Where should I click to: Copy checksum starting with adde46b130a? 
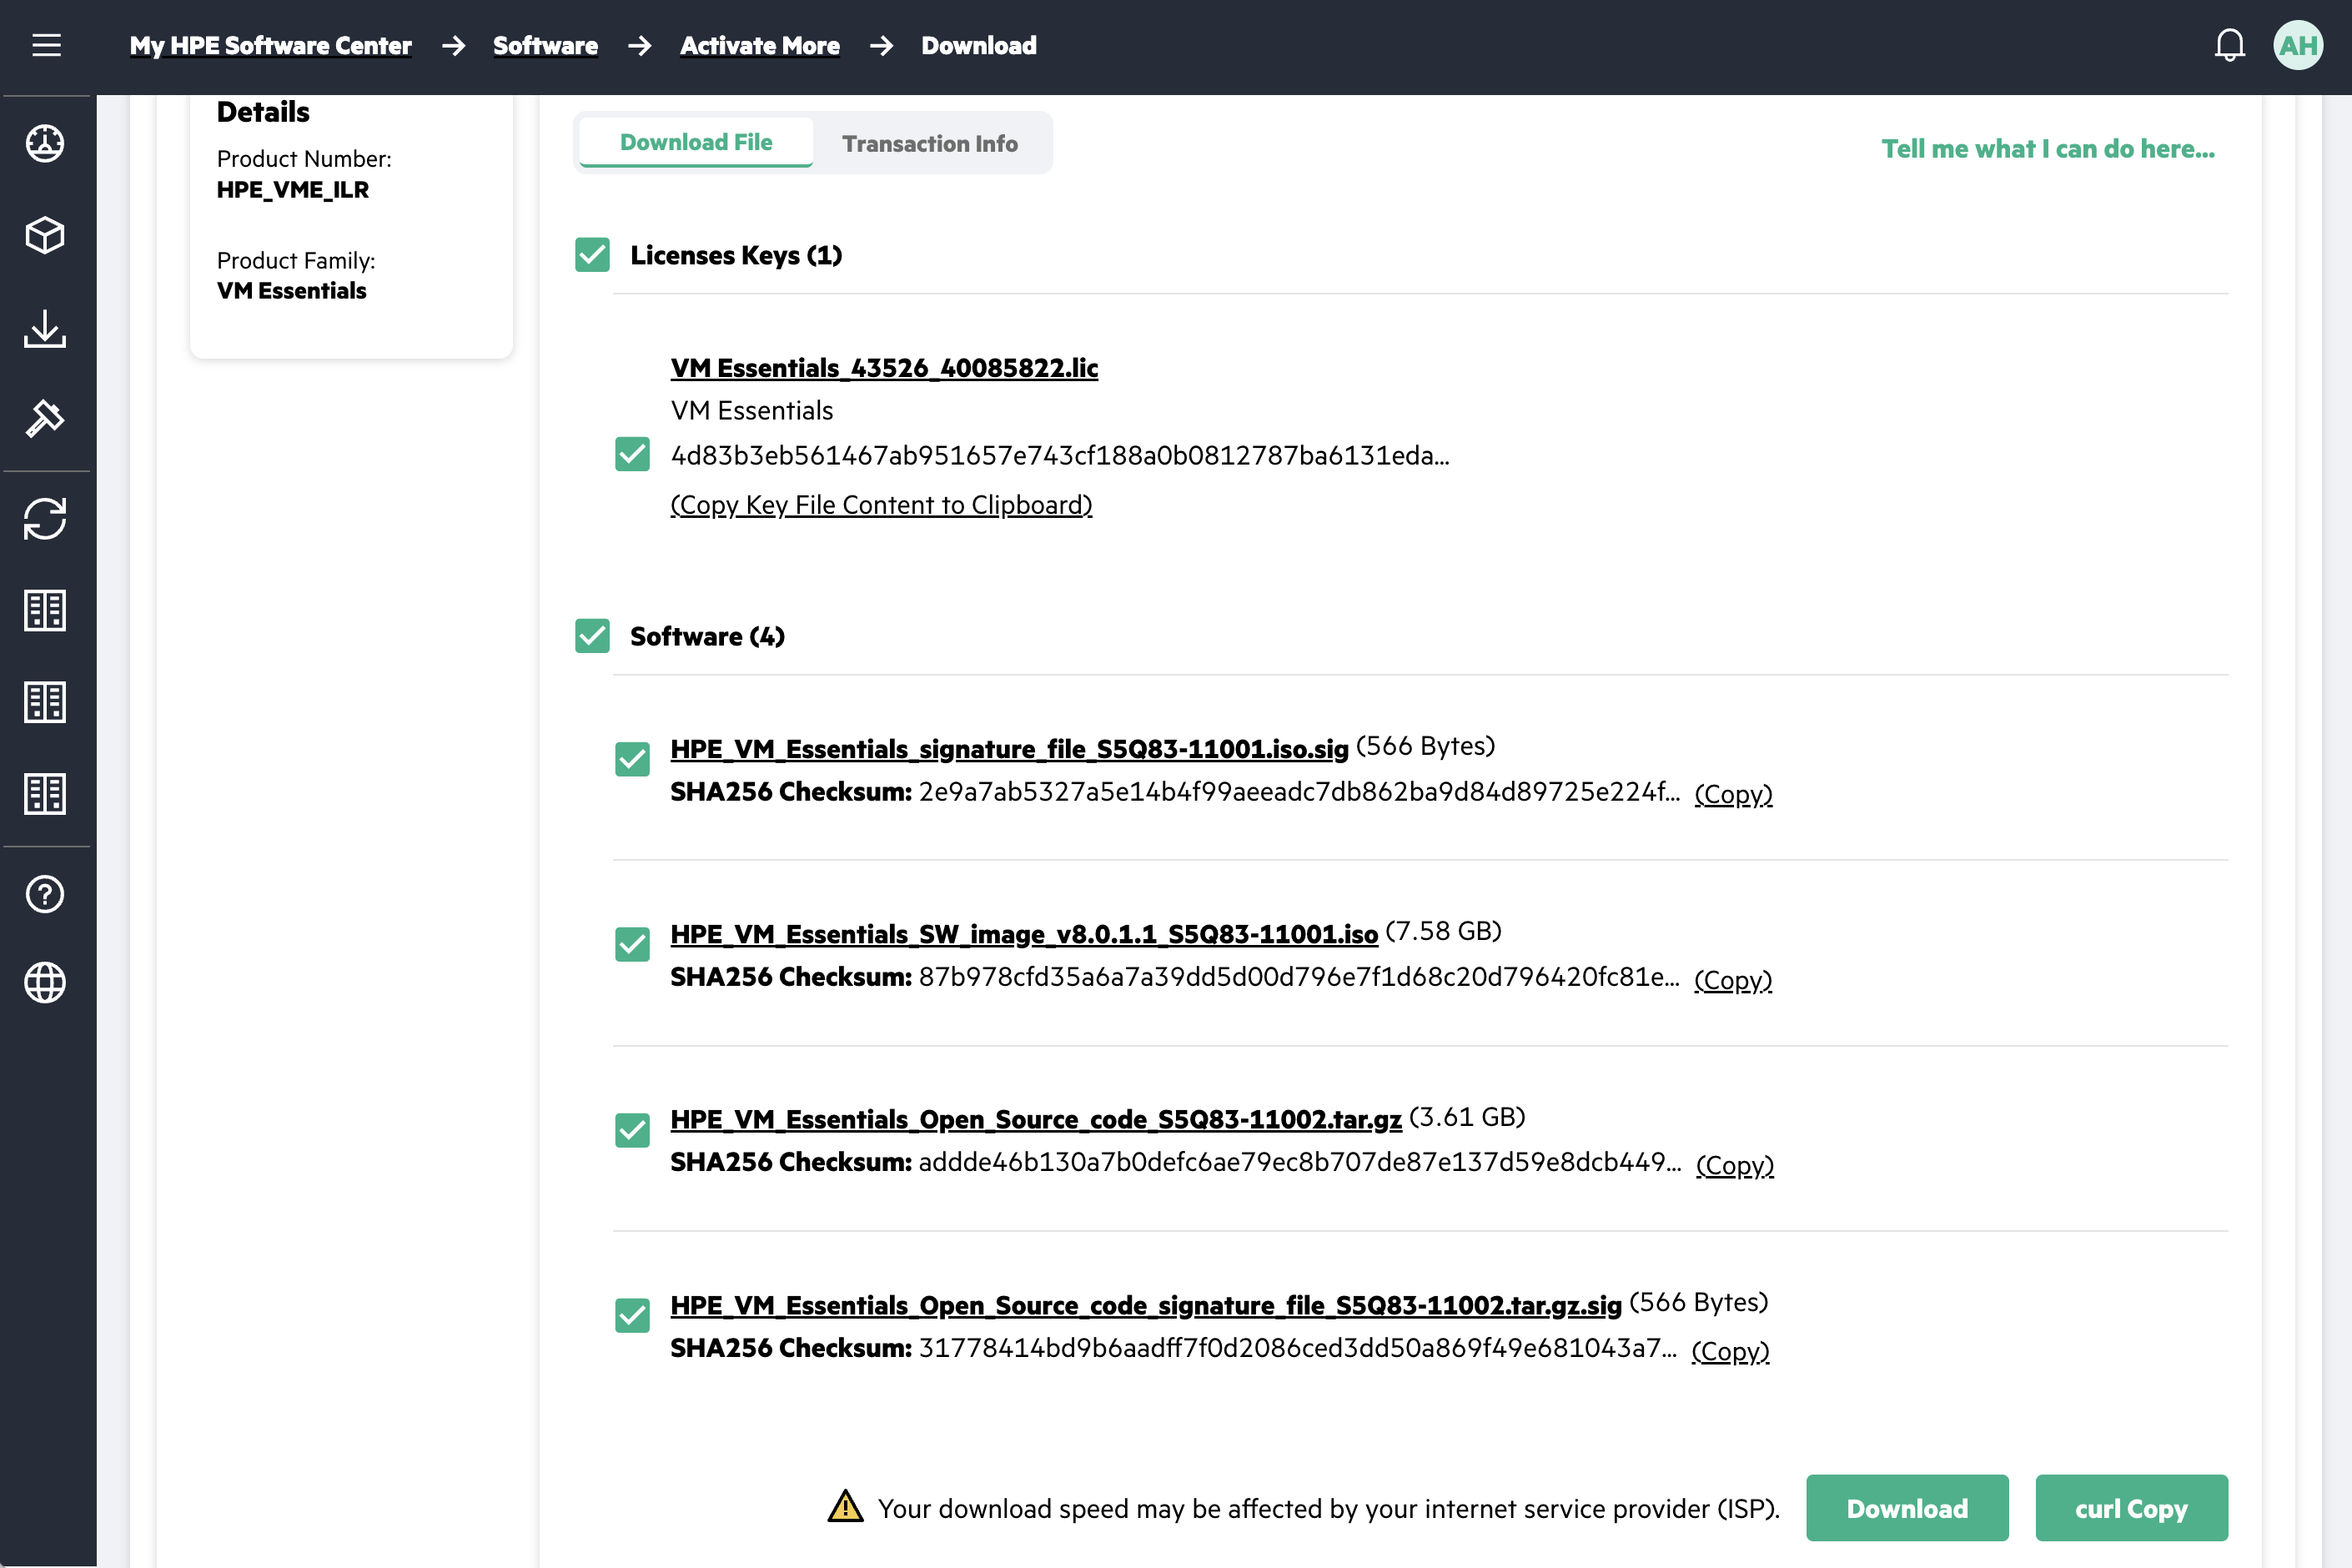pos(1735,1165)
